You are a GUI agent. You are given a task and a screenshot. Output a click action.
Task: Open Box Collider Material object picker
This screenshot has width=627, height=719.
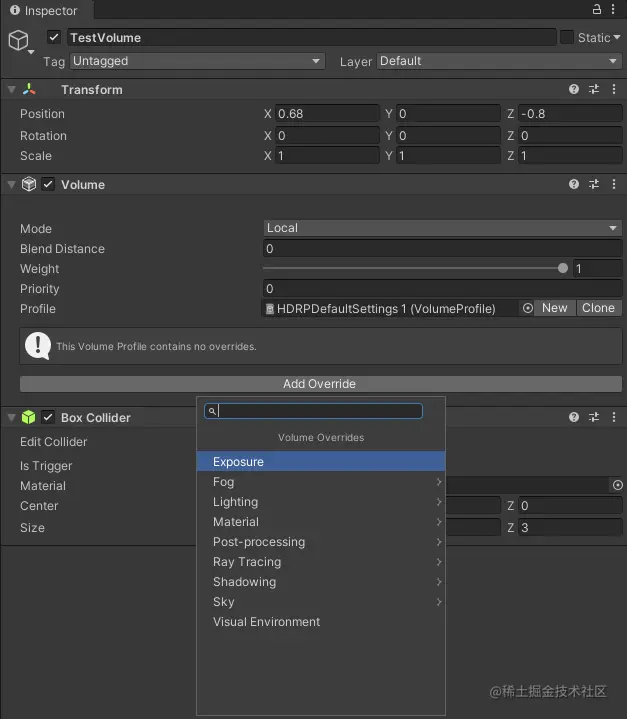617,485
